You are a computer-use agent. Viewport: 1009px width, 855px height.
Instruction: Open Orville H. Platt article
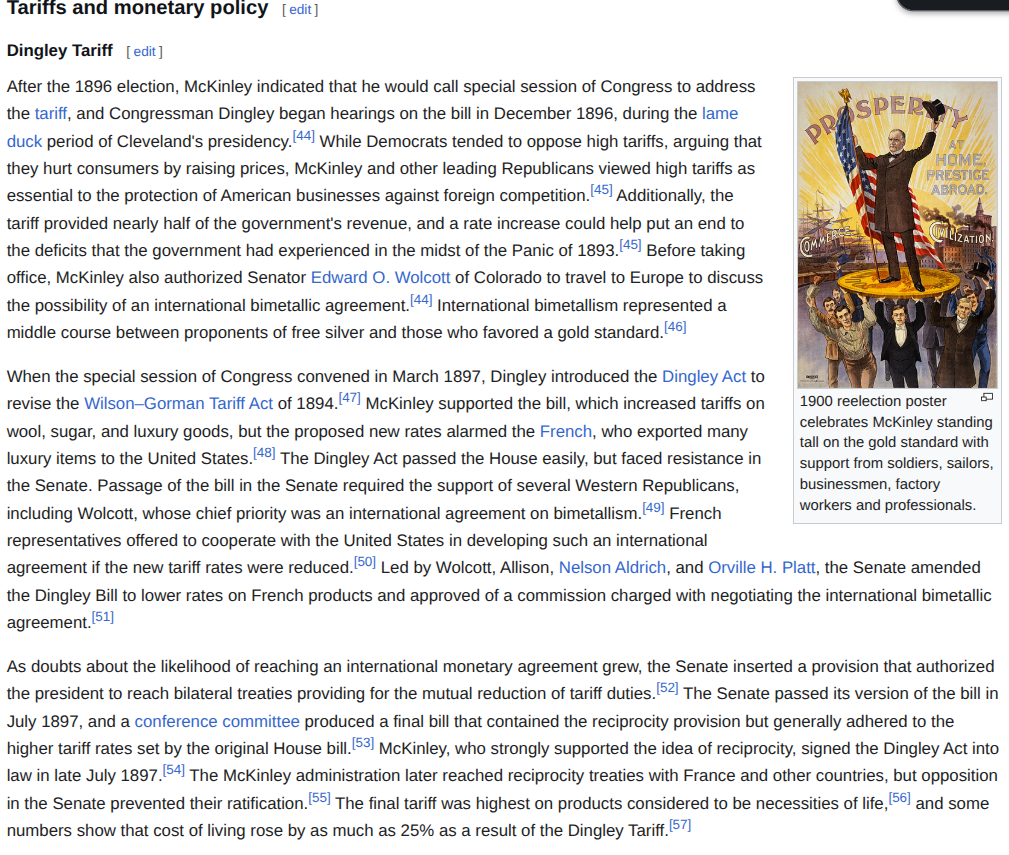tap(761, 568)
